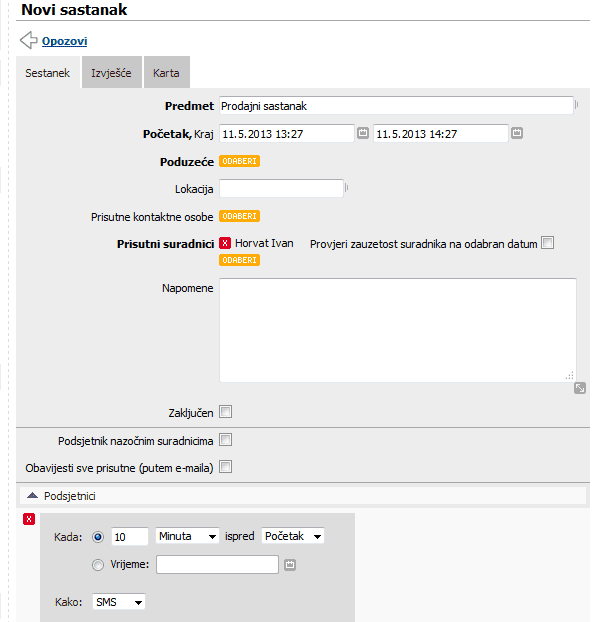Switch to the Karta tab
This screenshot has width=599, height=622.
[167, 73]
